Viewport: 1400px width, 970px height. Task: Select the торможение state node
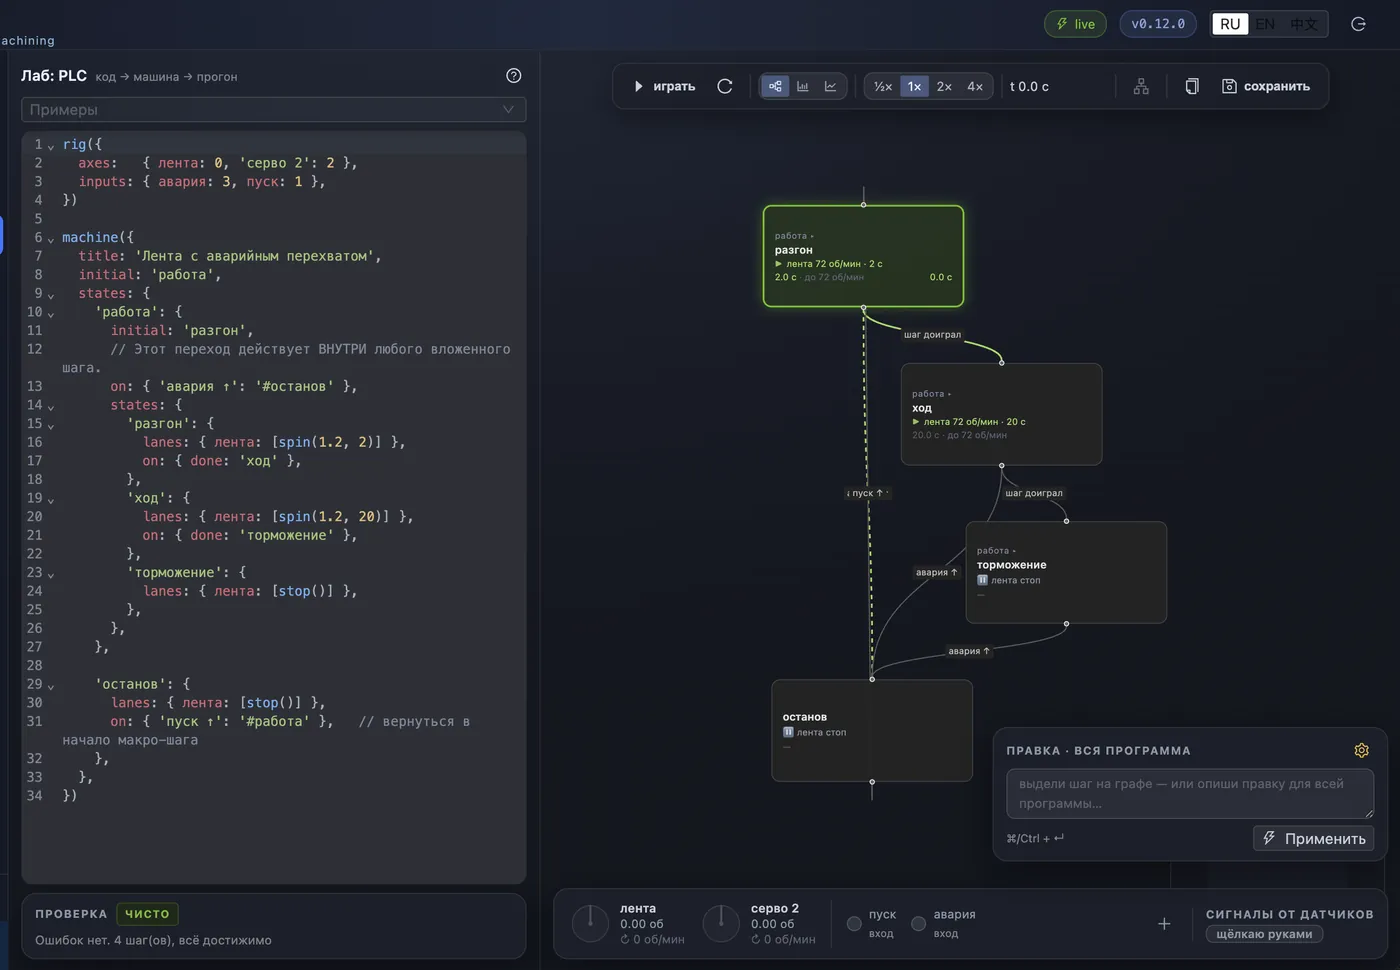(1066, 572)
